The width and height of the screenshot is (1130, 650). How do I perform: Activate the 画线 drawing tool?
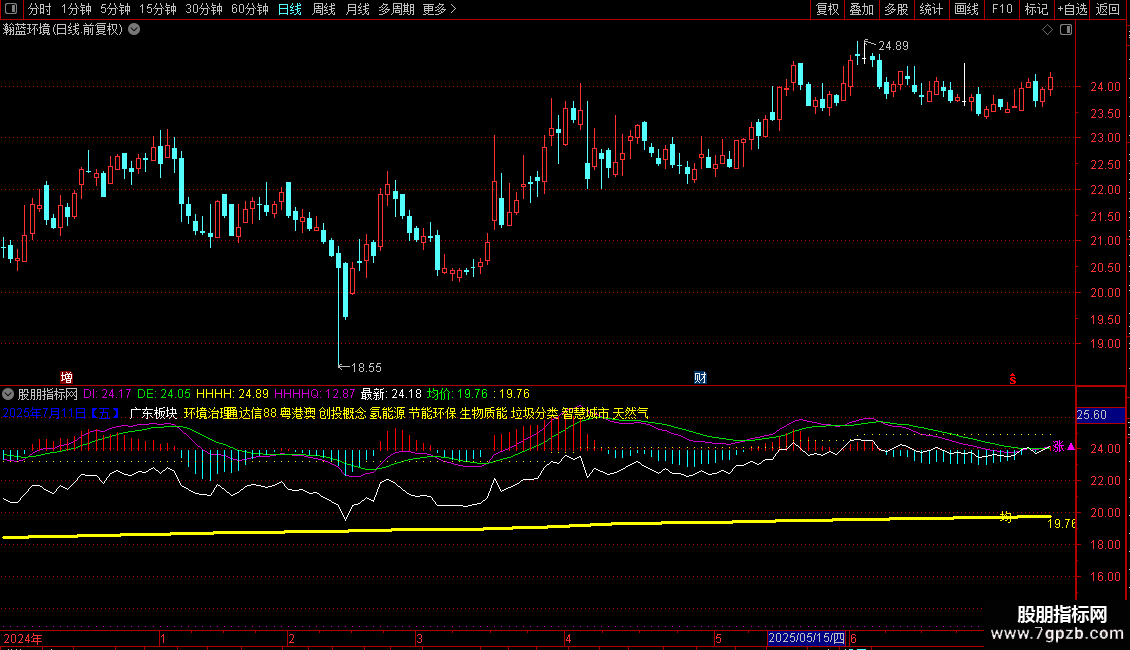966,9
